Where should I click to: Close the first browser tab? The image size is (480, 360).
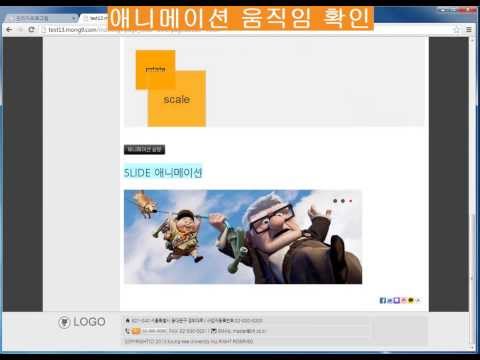tap(73, 18)
